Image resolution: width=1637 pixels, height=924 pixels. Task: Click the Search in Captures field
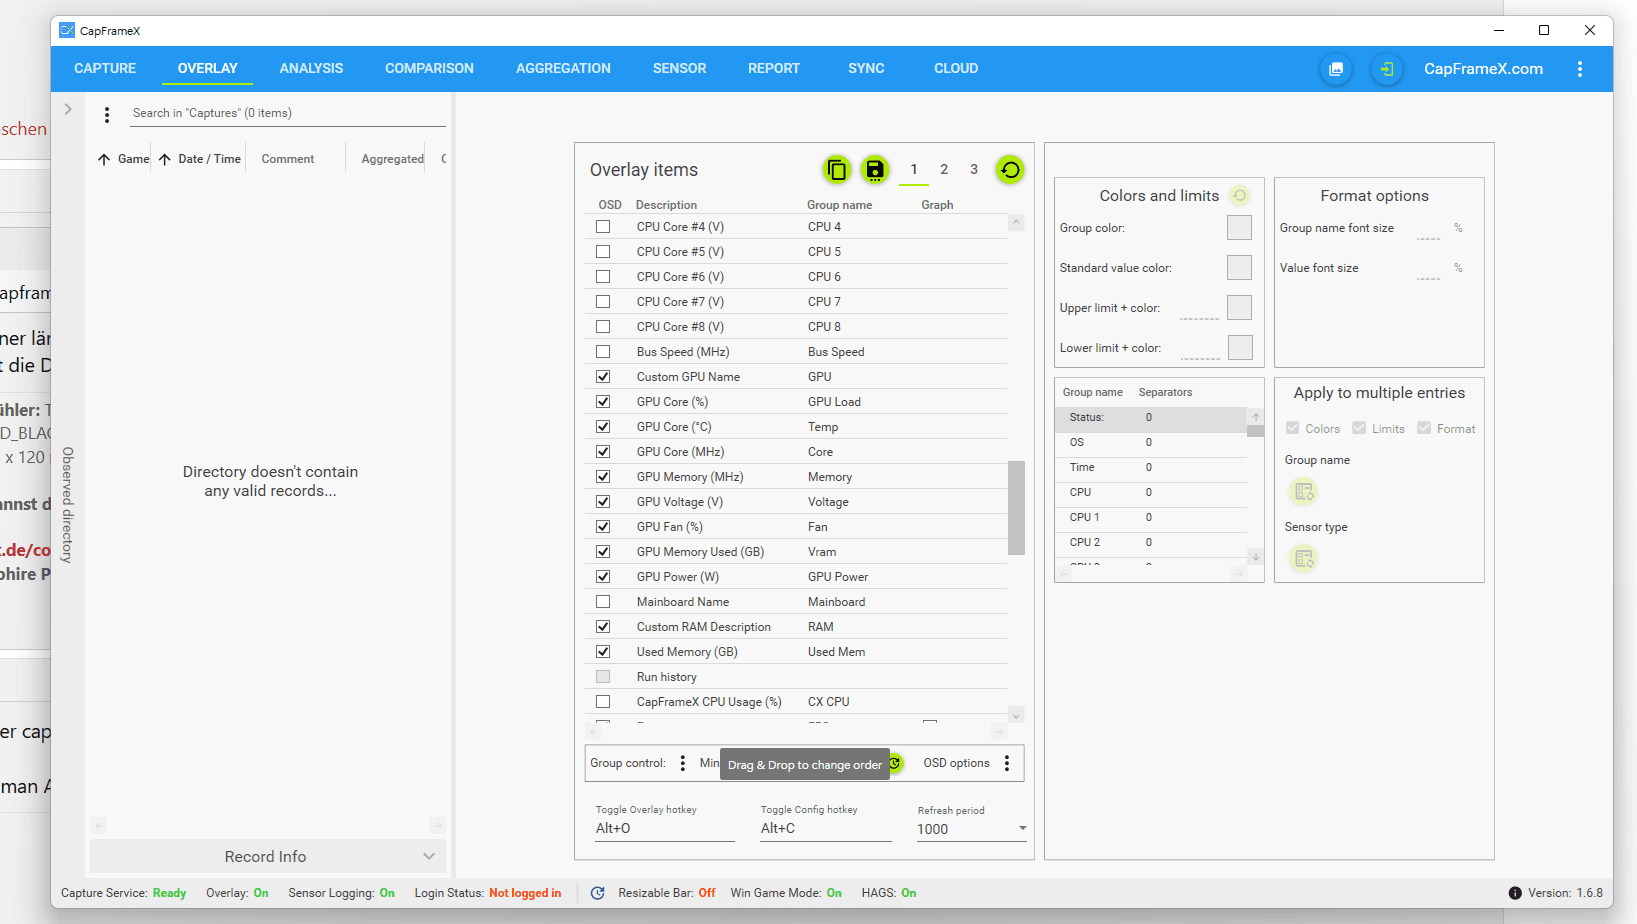289,114
